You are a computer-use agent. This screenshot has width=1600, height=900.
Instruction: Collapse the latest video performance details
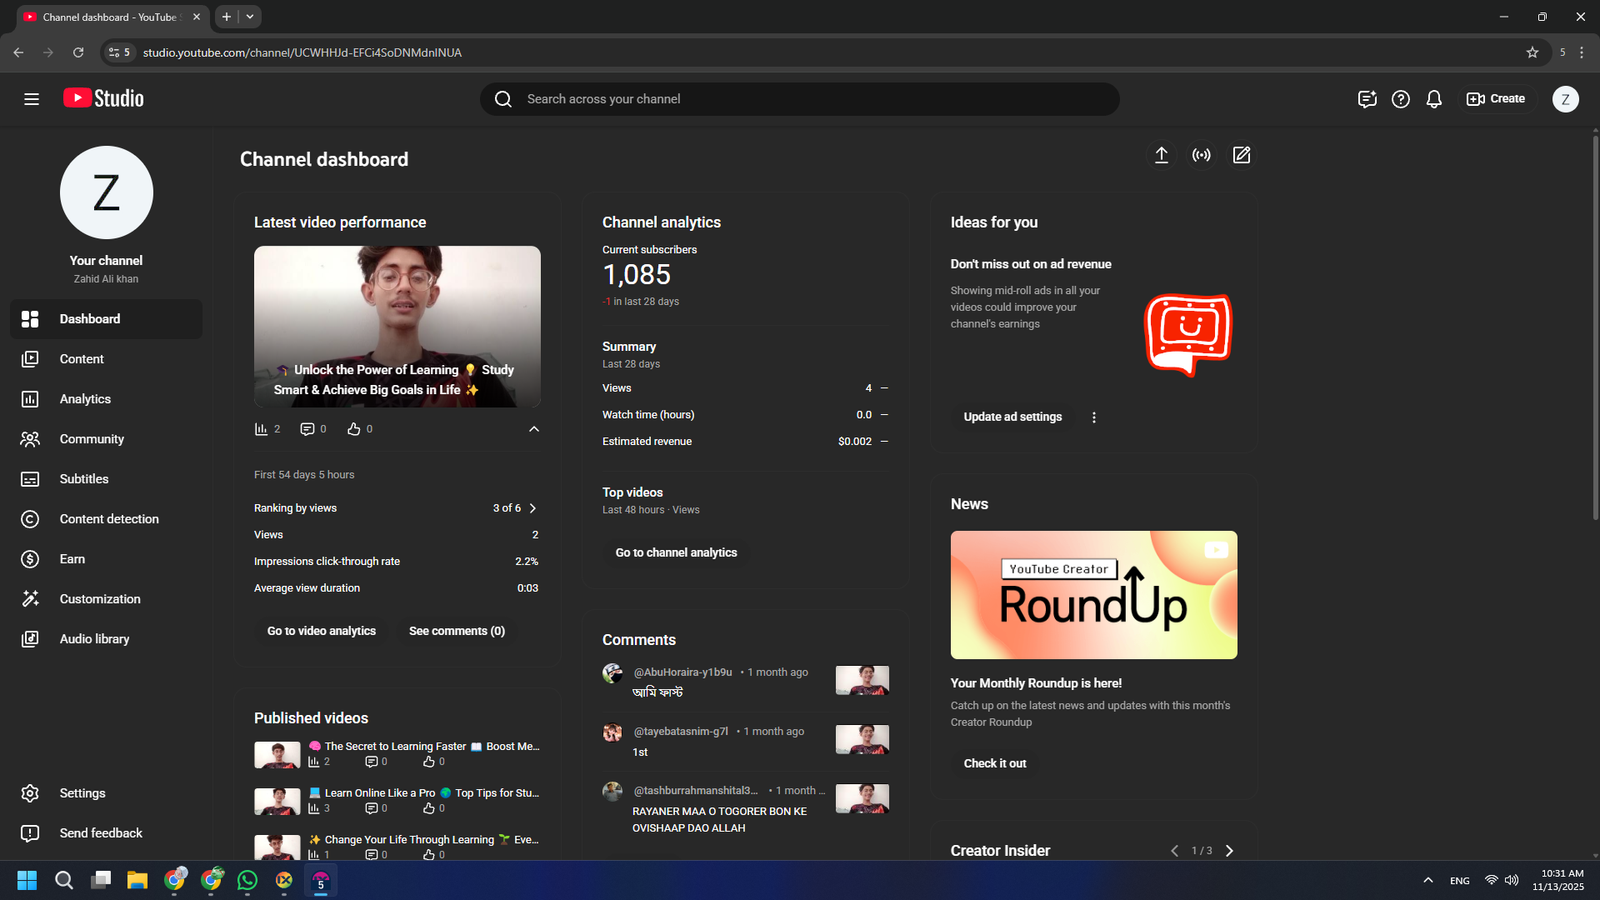click(x=534, y=429)
